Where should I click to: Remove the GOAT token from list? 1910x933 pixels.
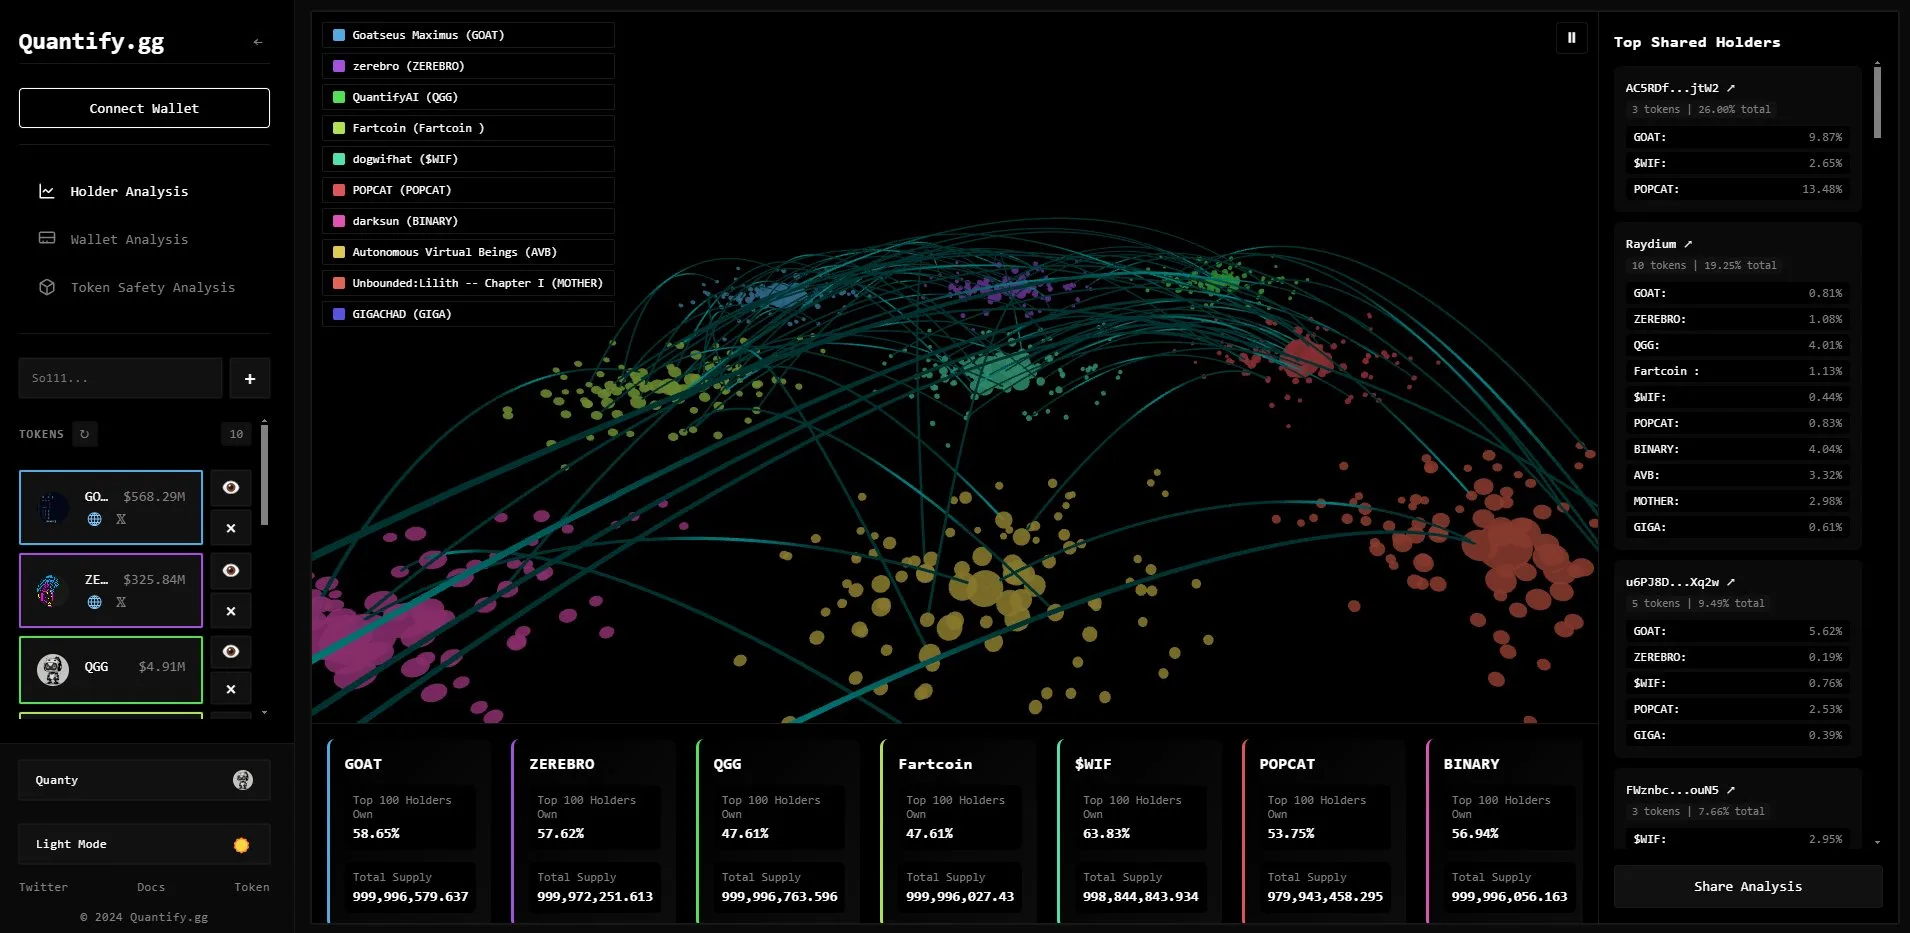pyautogui.click(x=231, y=528)
